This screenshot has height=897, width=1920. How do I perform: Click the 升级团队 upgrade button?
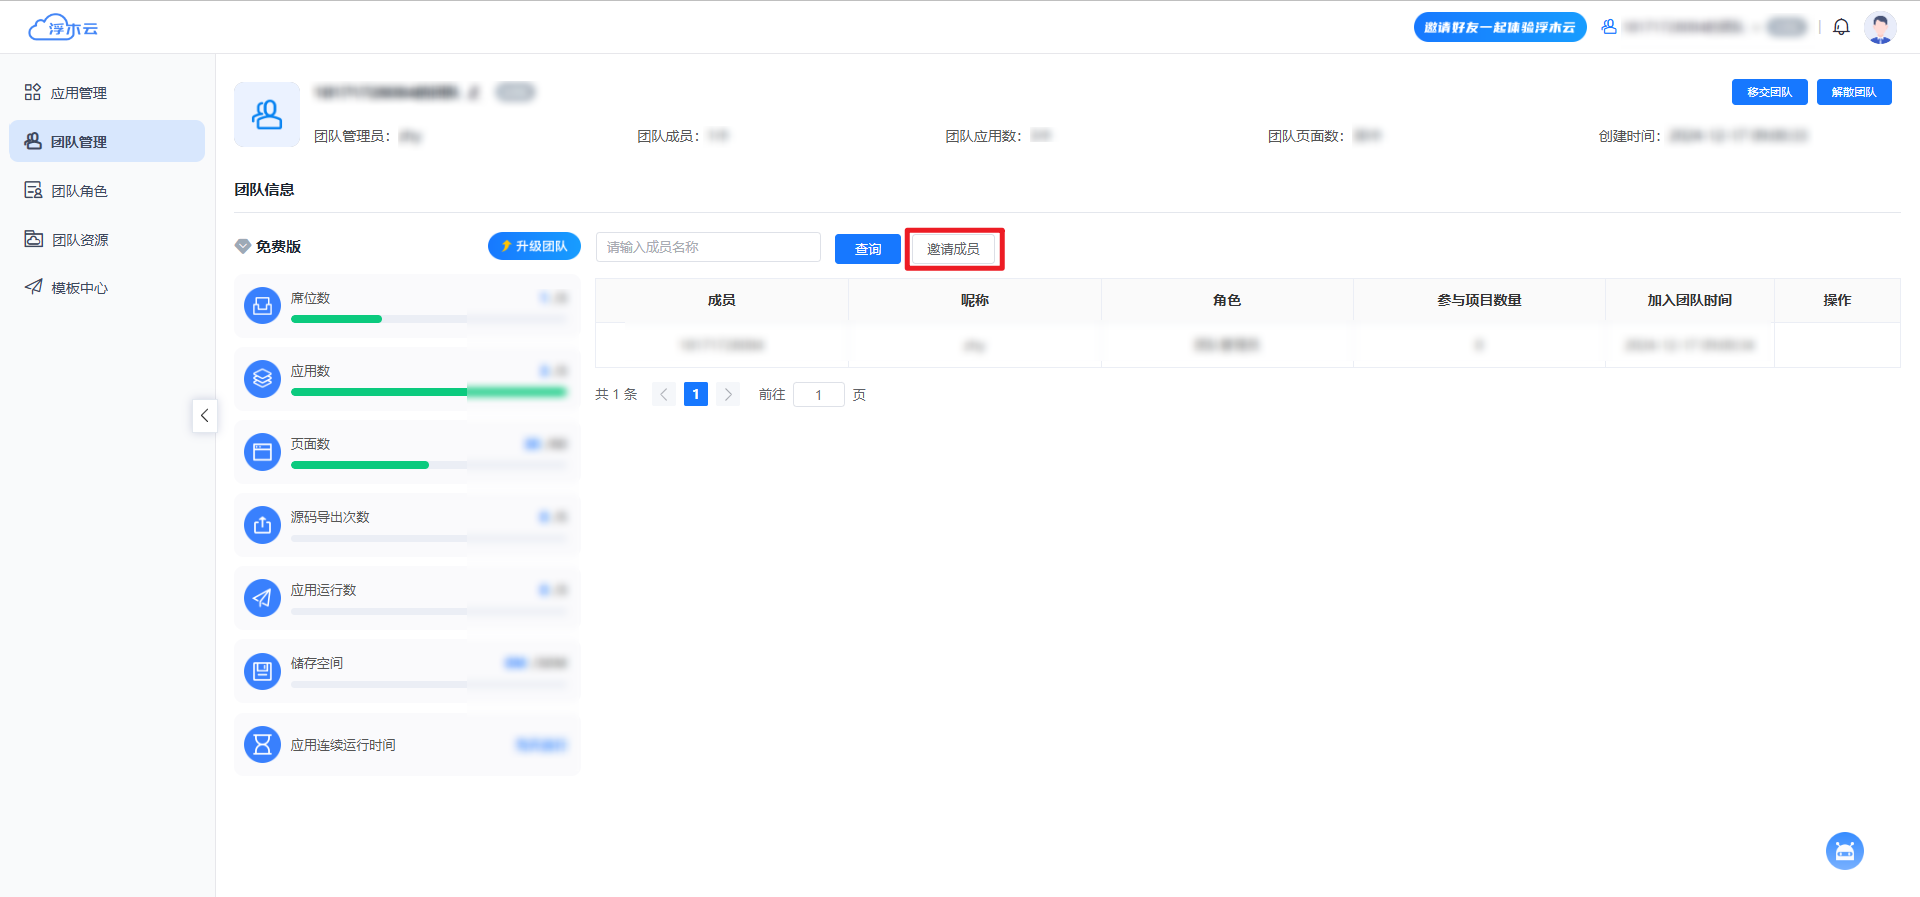pos(534,246)
